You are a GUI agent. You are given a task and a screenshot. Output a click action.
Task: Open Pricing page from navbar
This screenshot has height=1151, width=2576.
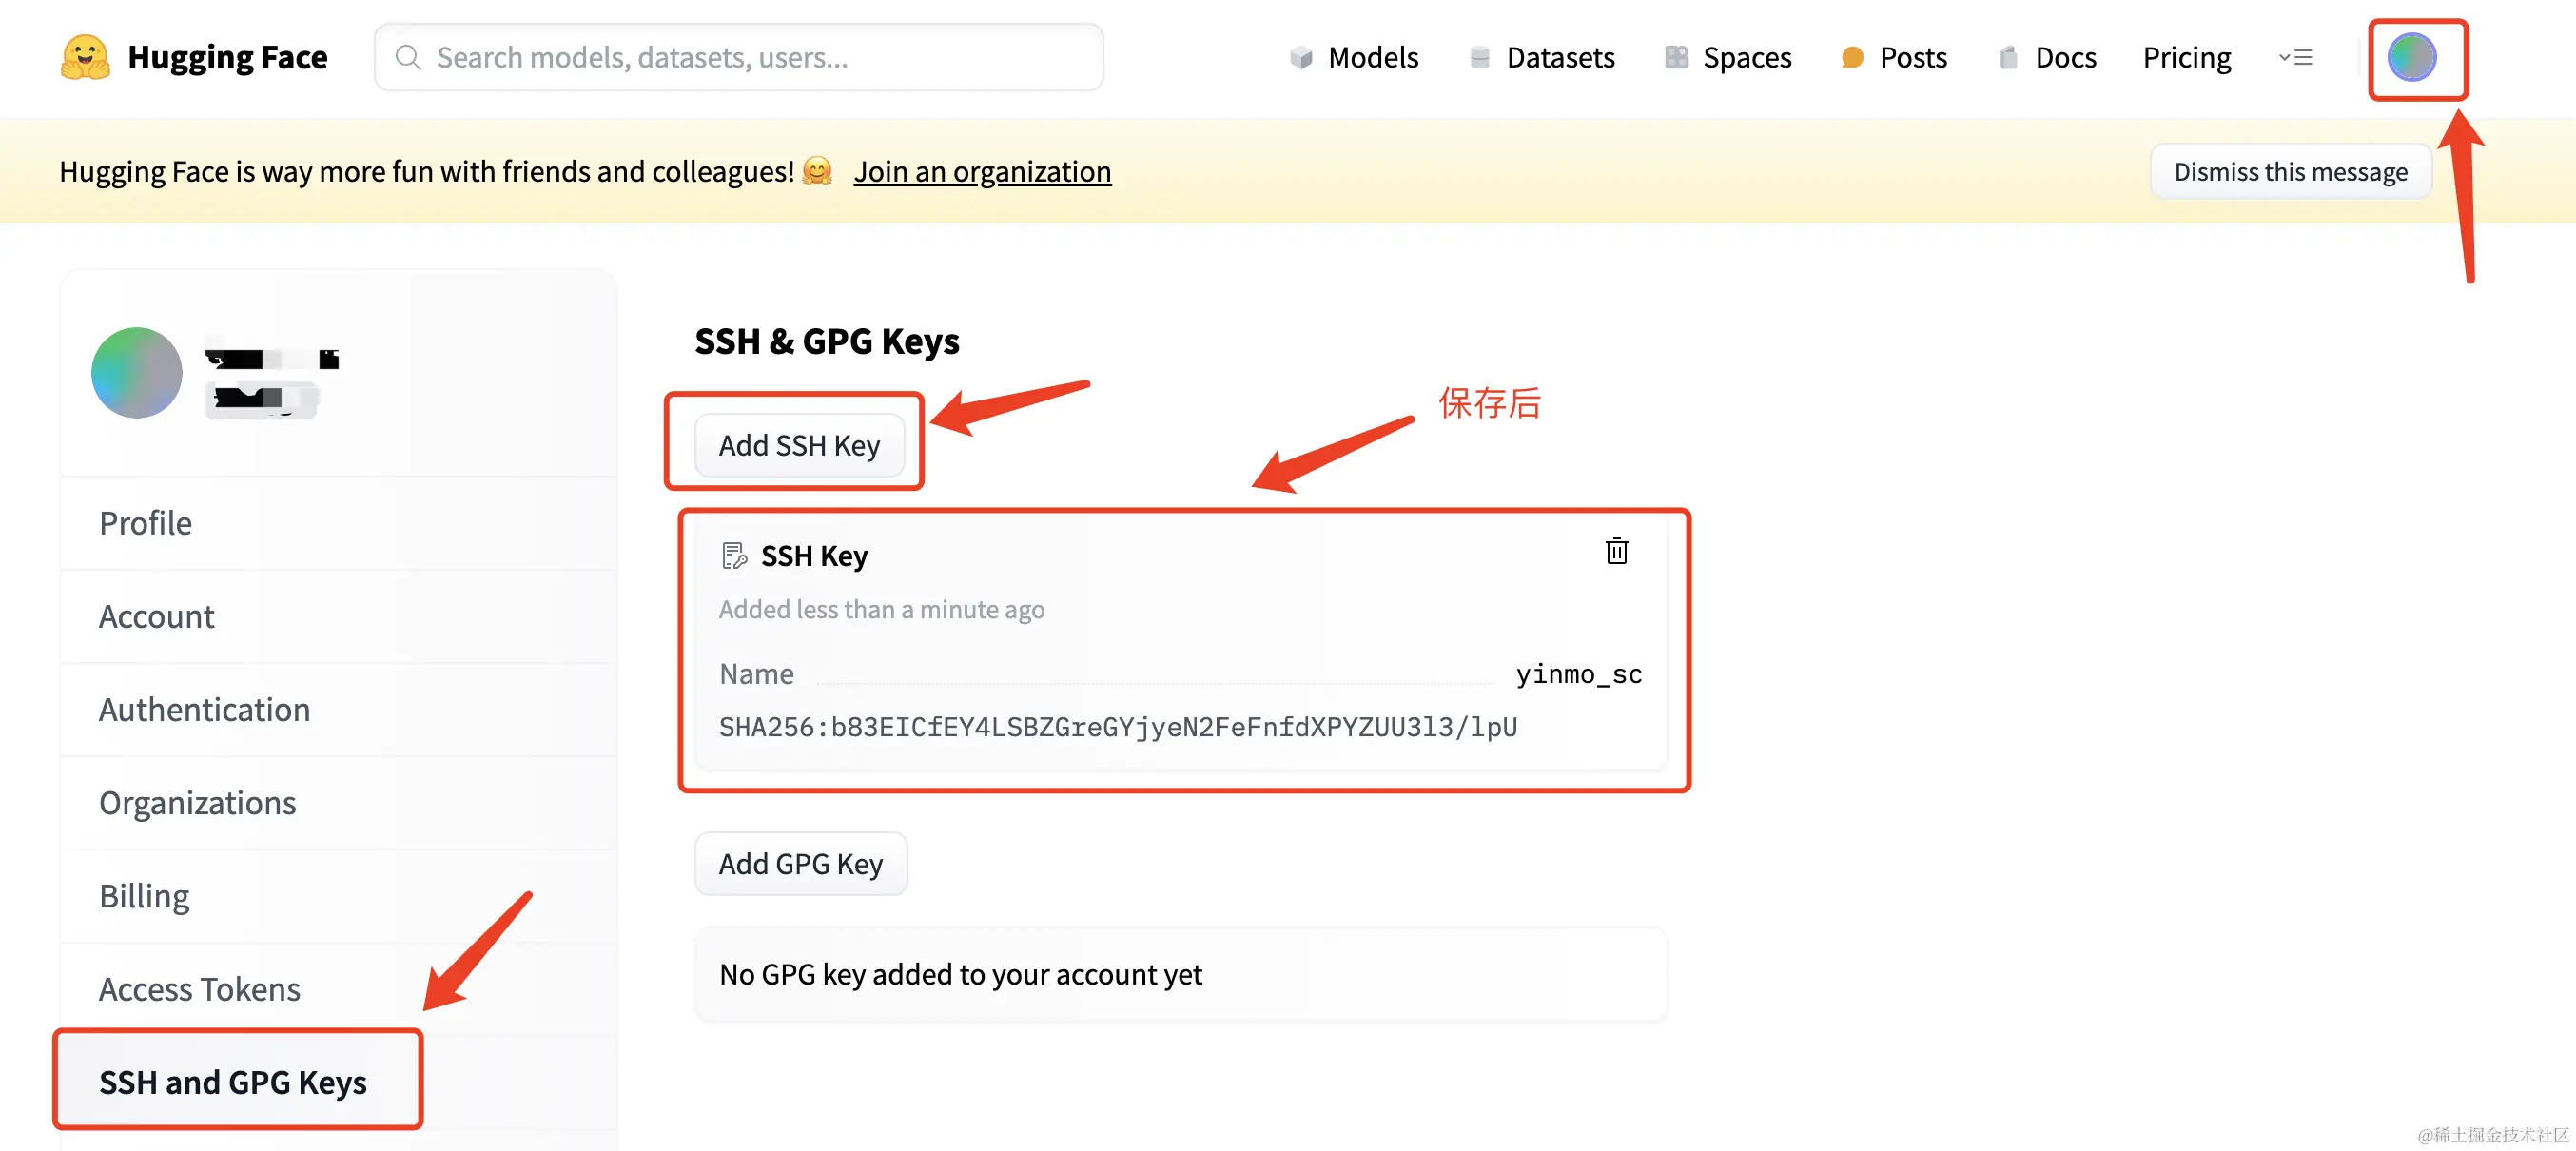pos(2186,58)
